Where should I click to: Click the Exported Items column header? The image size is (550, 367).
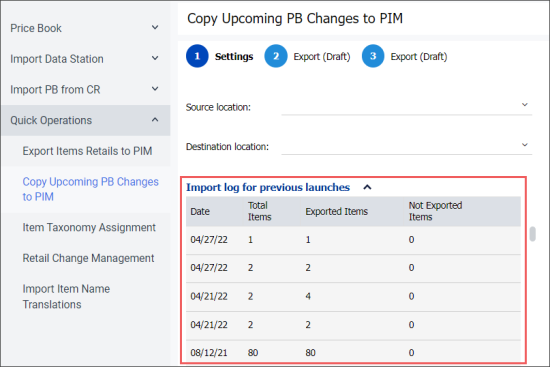point(336,212)
